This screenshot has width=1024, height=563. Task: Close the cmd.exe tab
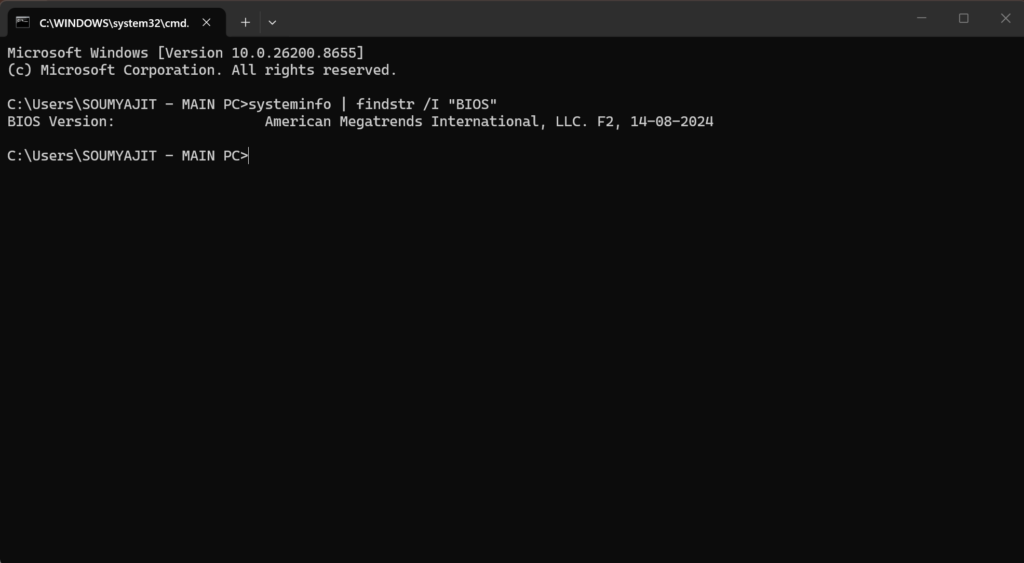(x=206, y=22)
